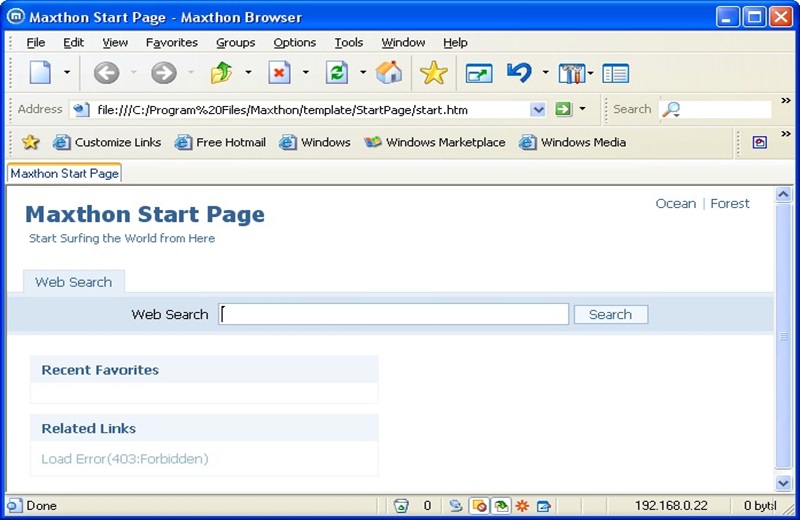Image resolution: width=800 pixels, height=520 pixels.
Task: Open the Customize Links bookmark
Action: tap(107, 142)
